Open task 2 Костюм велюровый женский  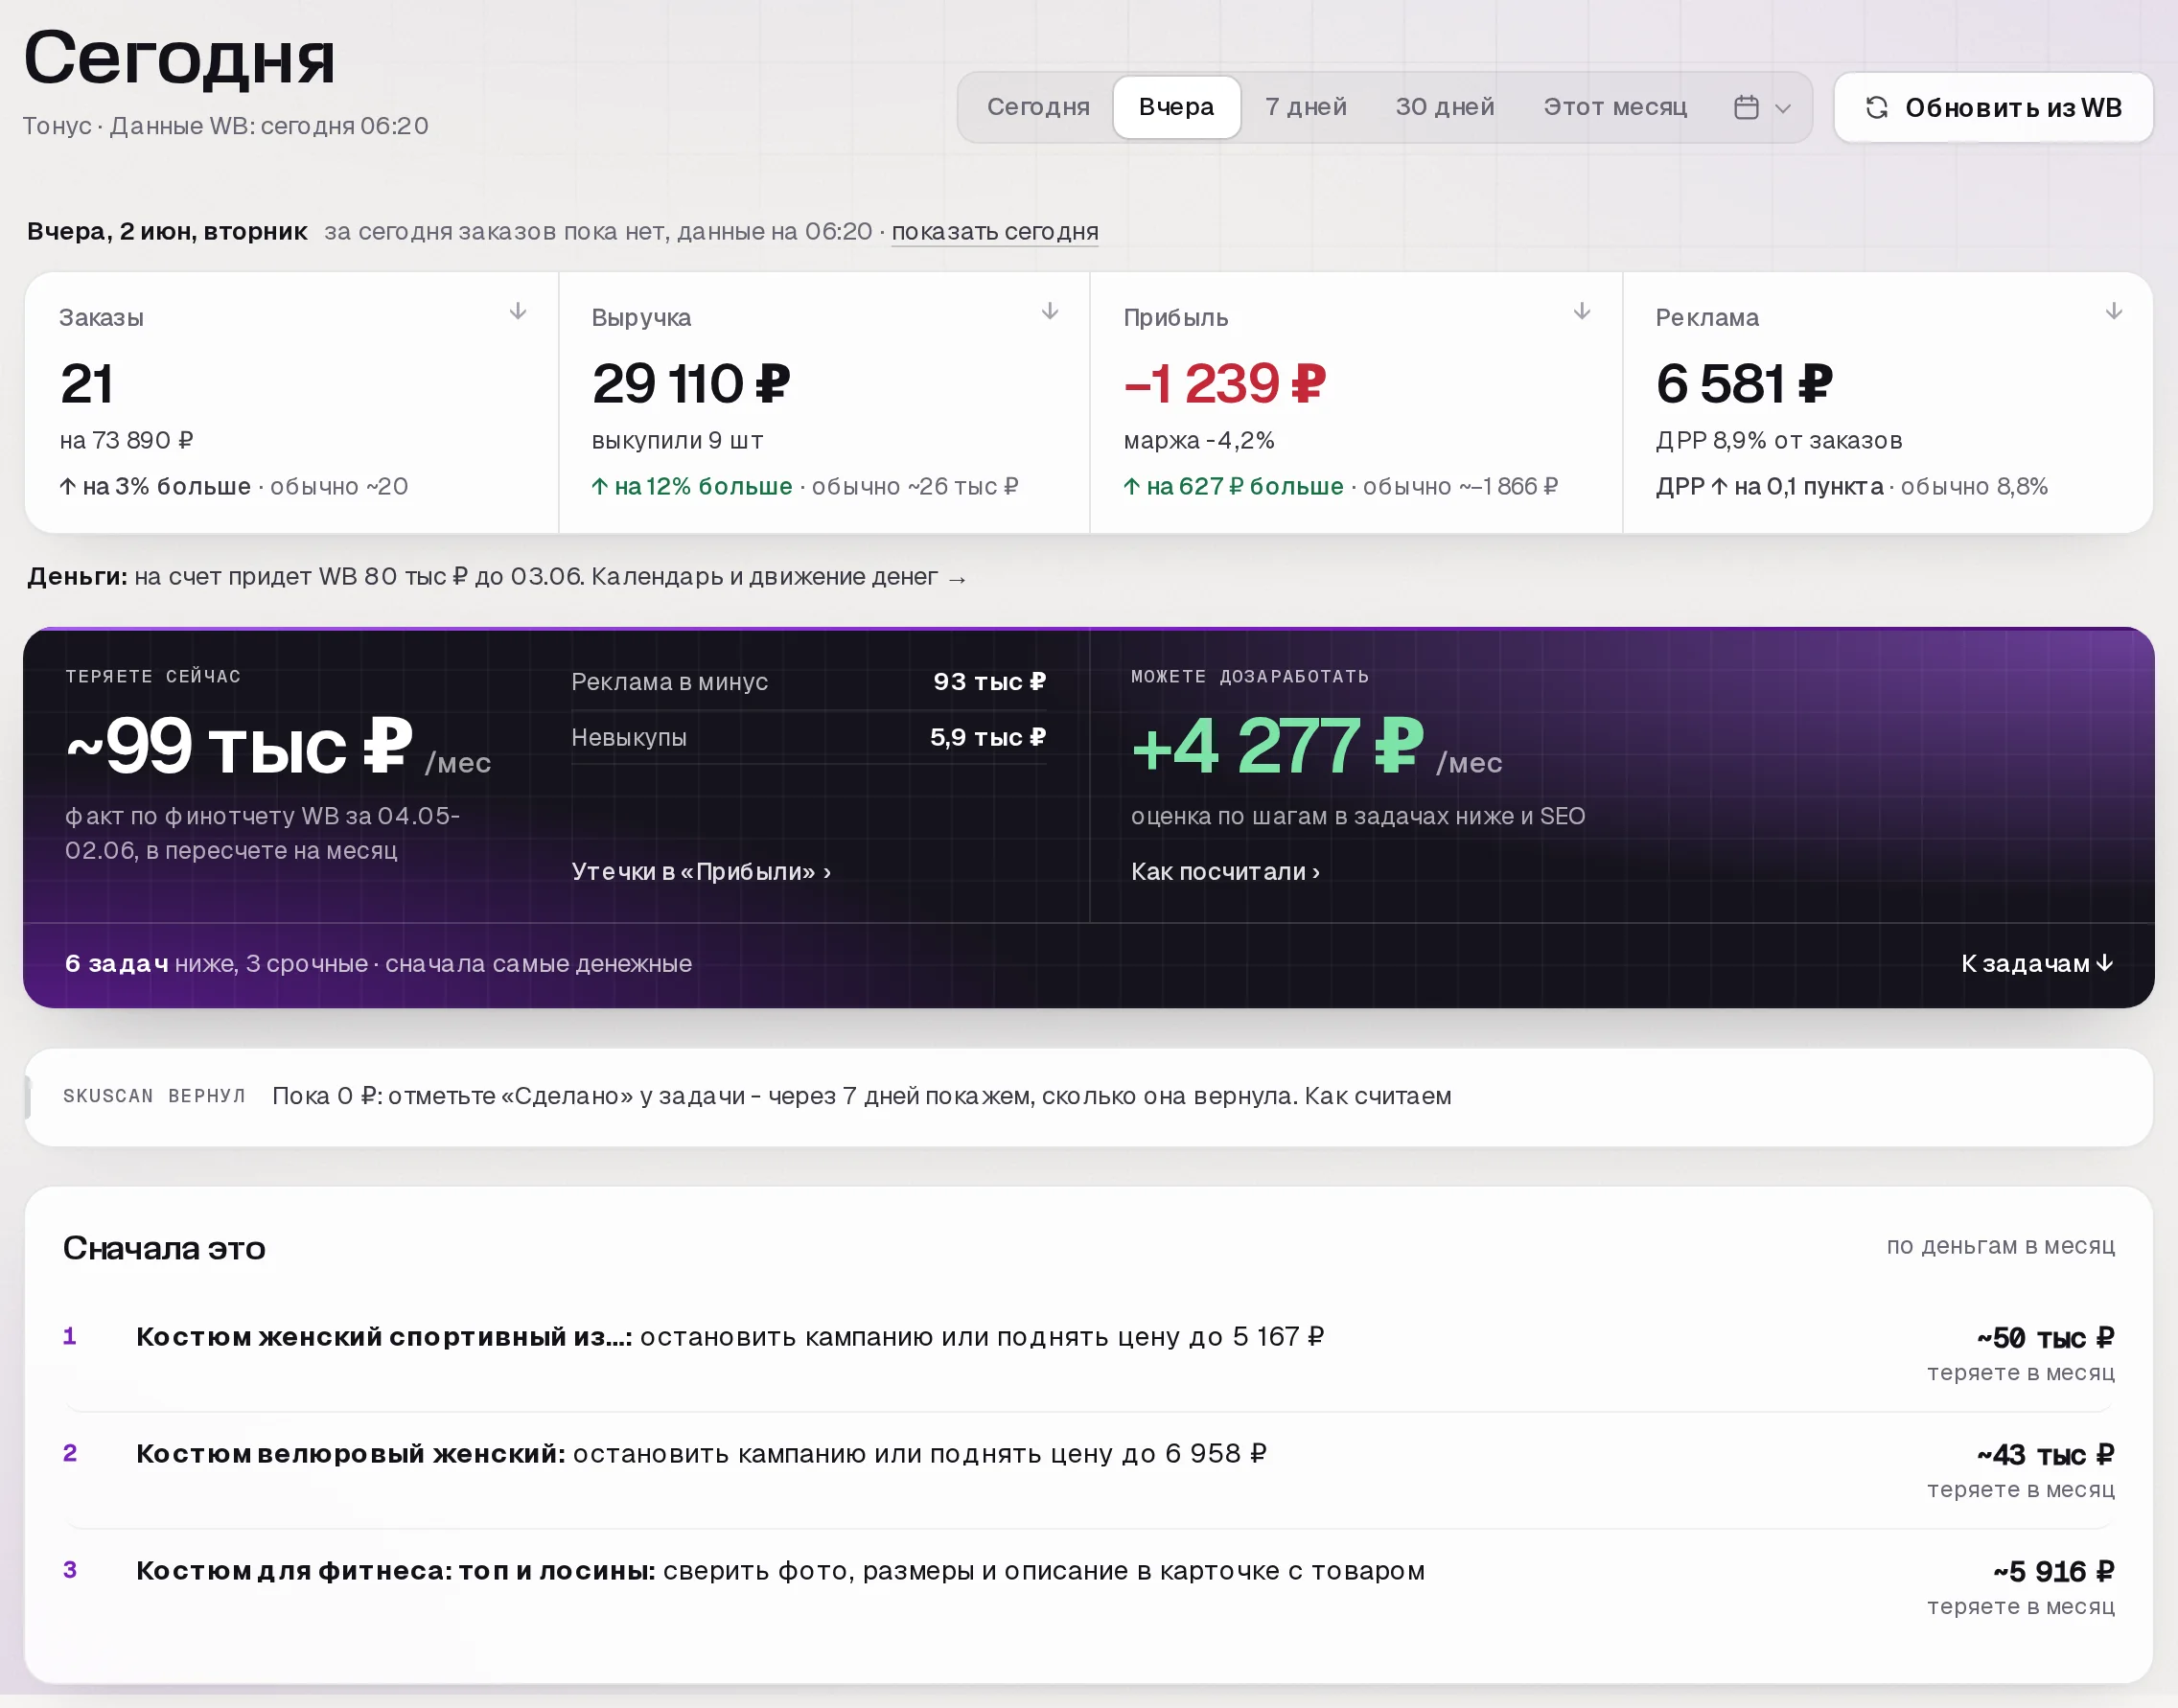[1089, 1470]
